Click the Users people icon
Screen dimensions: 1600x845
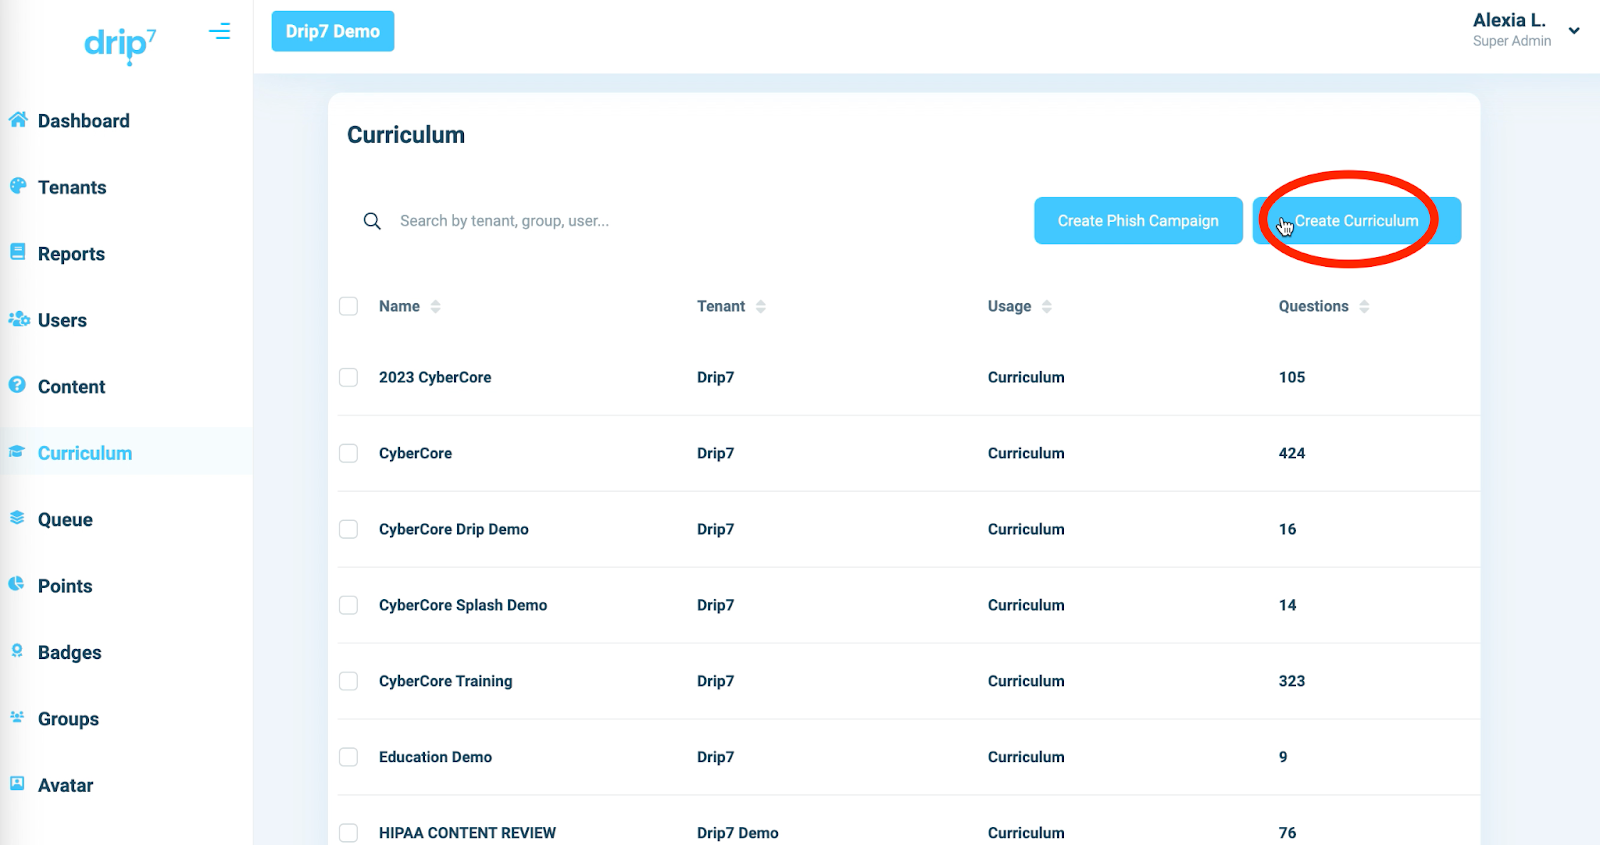point(19,319)
